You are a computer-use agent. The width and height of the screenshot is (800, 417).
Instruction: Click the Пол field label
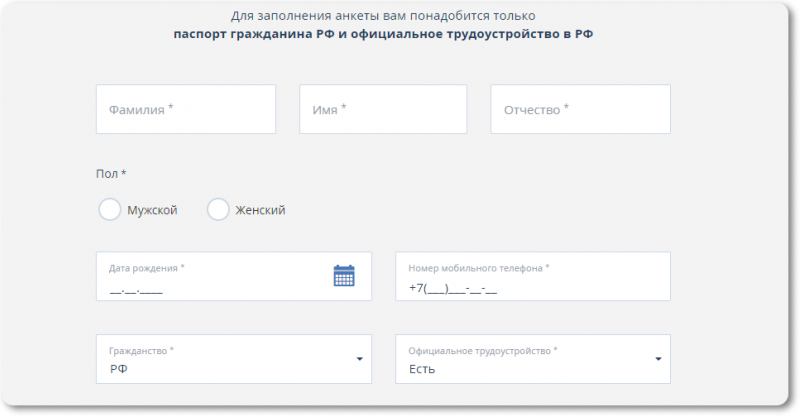[111, 174]
